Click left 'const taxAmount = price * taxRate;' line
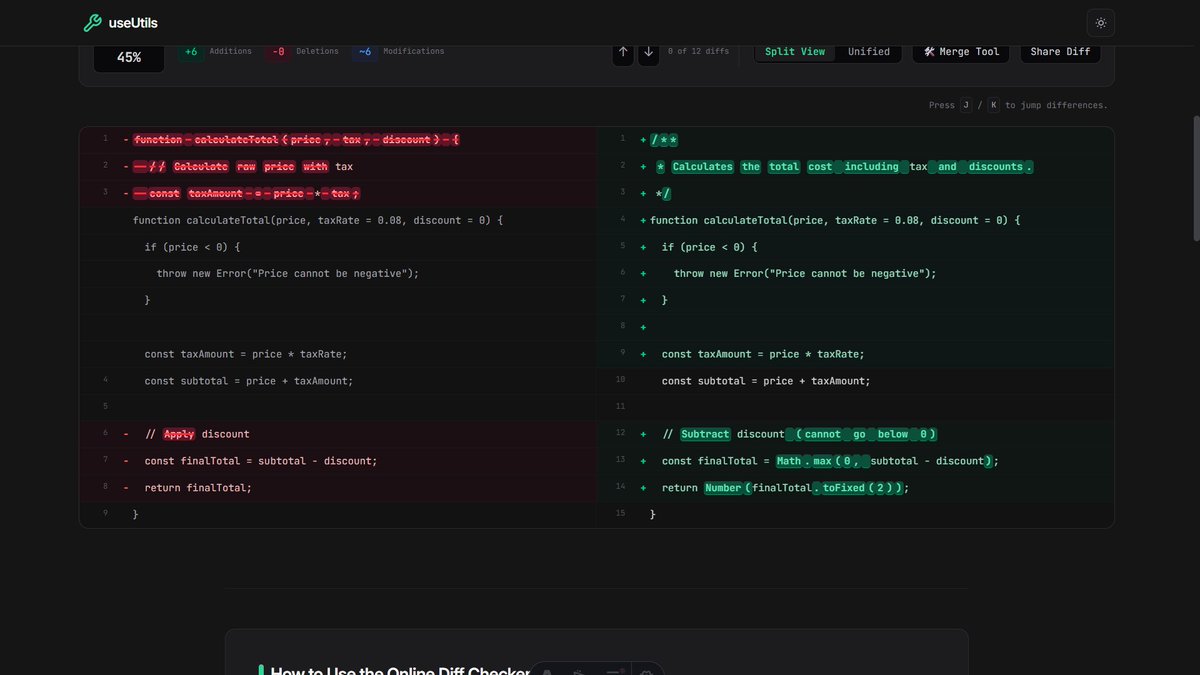 (338, 354)
